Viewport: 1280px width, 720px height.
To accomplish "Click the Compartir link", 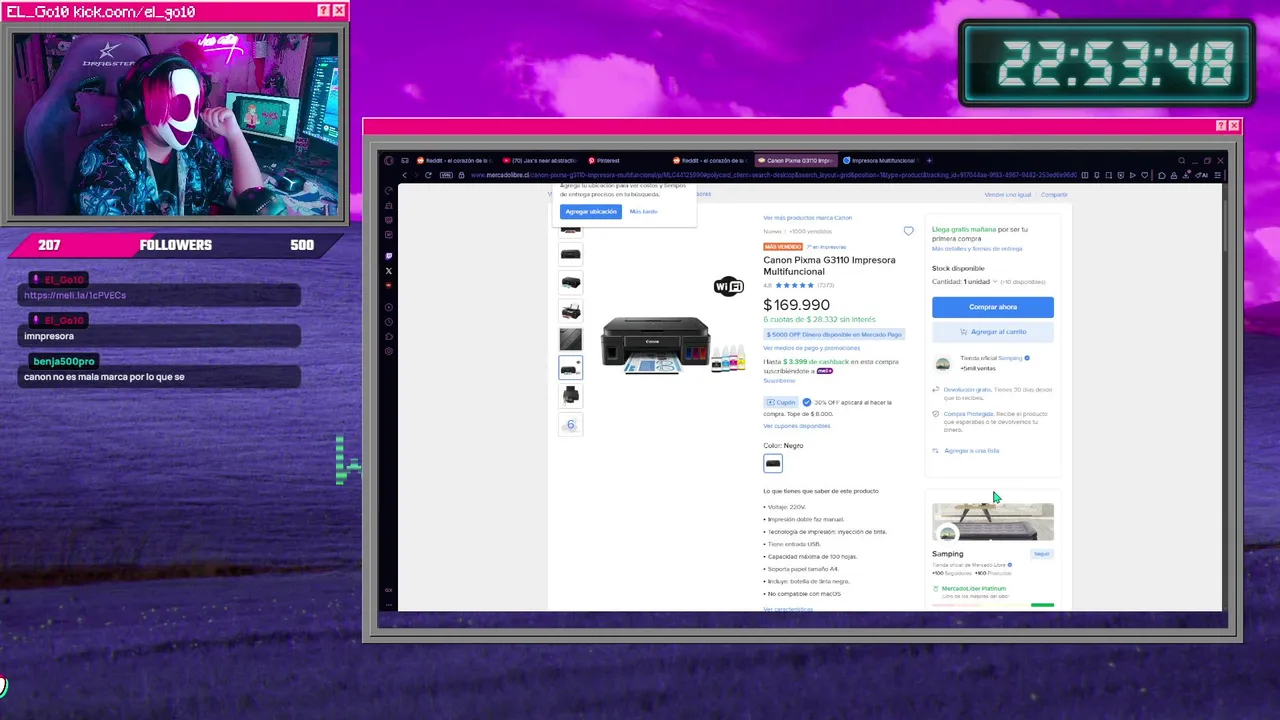I will (1054, 194).
